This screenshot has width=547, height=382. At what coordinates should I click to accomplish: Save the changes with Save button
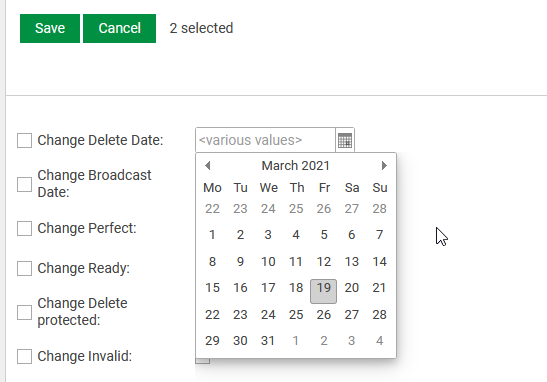tap(50, 28)
